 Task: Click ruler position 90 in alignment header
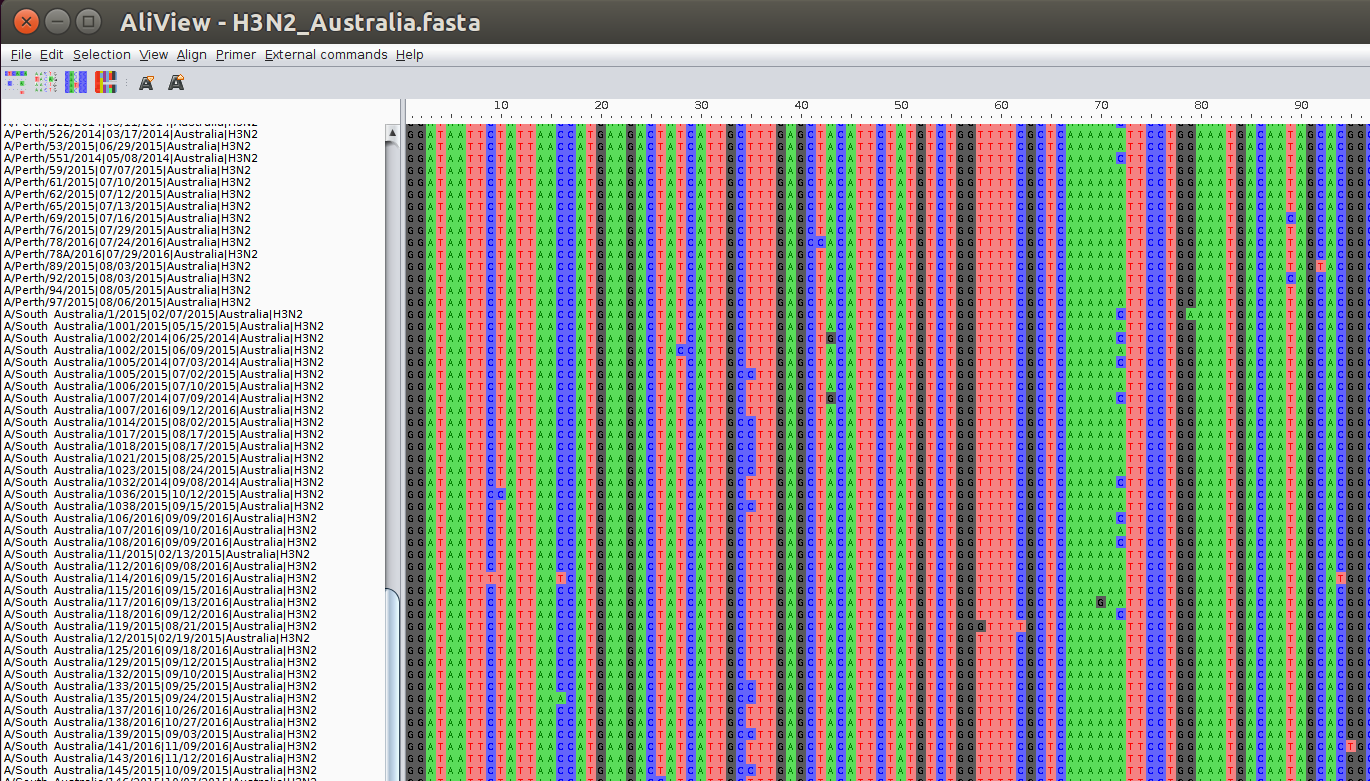(1301, 105)
